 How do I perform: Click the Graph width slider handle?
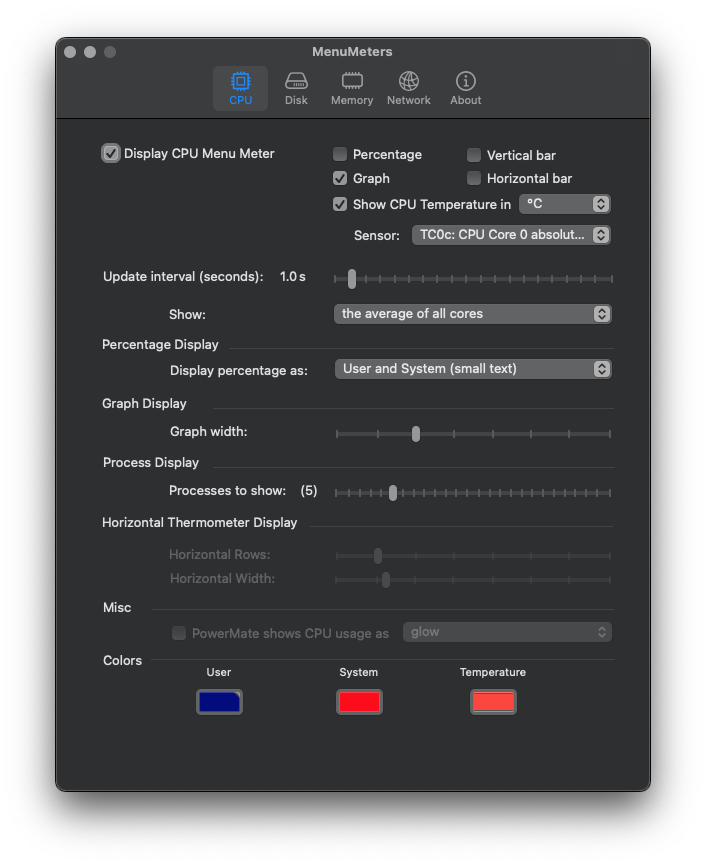416,434
